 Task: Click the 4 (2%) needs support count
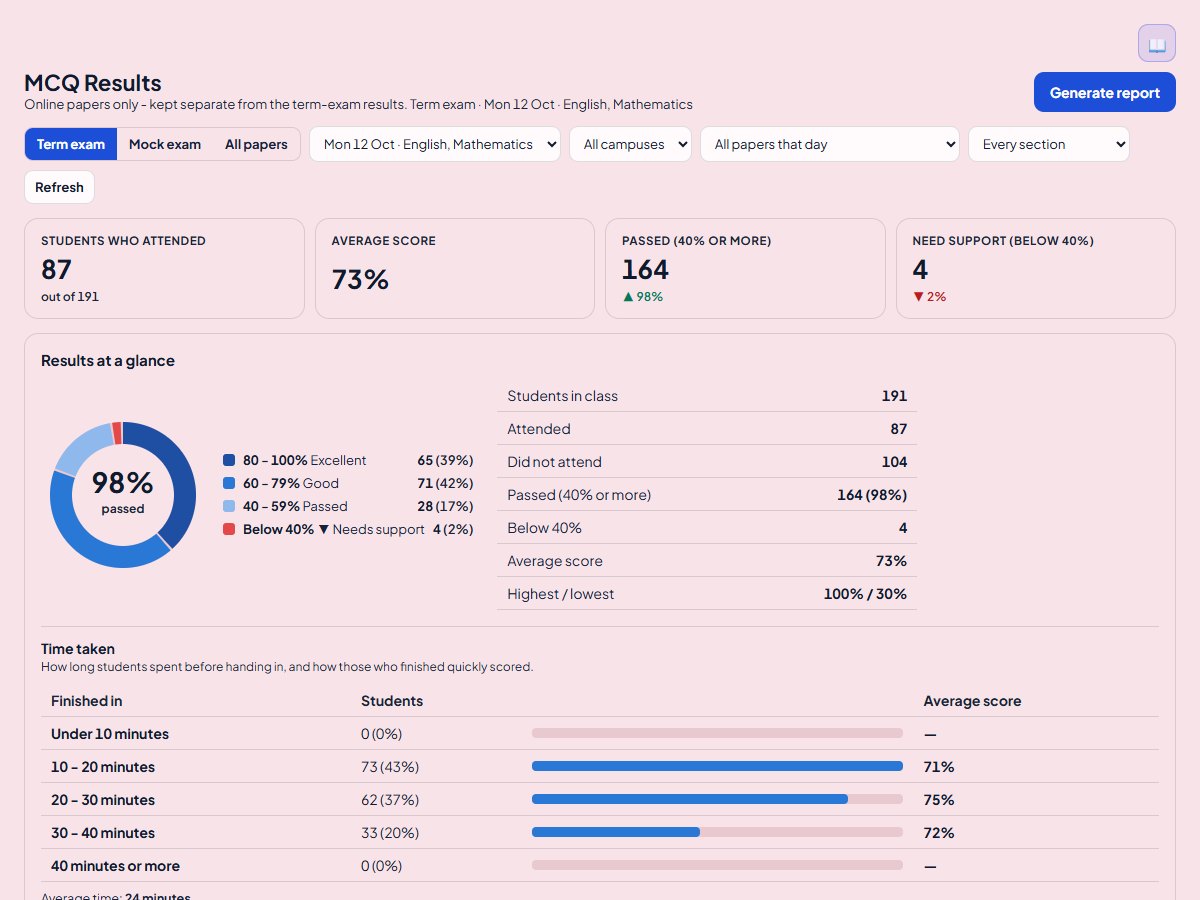coord(453,529)
